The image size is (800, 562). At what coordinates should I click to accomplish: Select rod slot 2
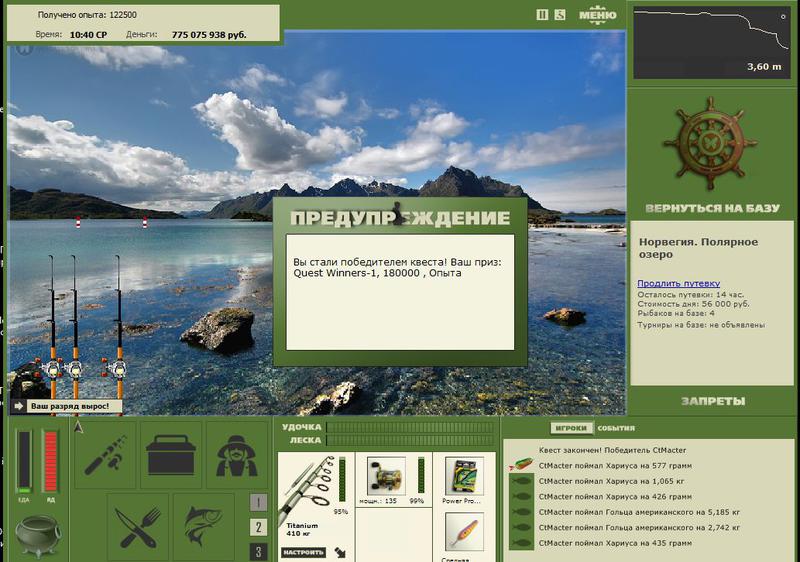[x=258, y=527]
